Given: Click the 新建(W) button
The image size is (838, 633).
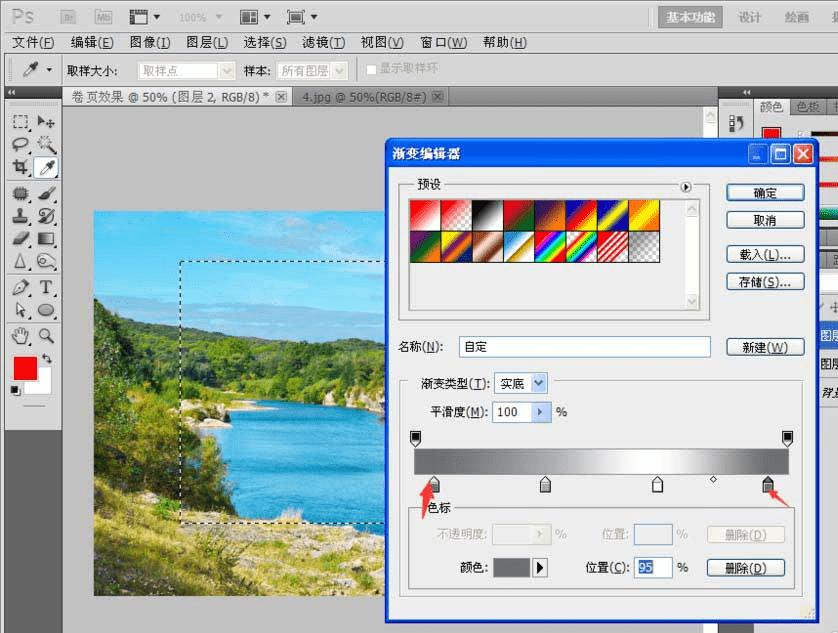Looking at the screenshot, I should (765, 348).
